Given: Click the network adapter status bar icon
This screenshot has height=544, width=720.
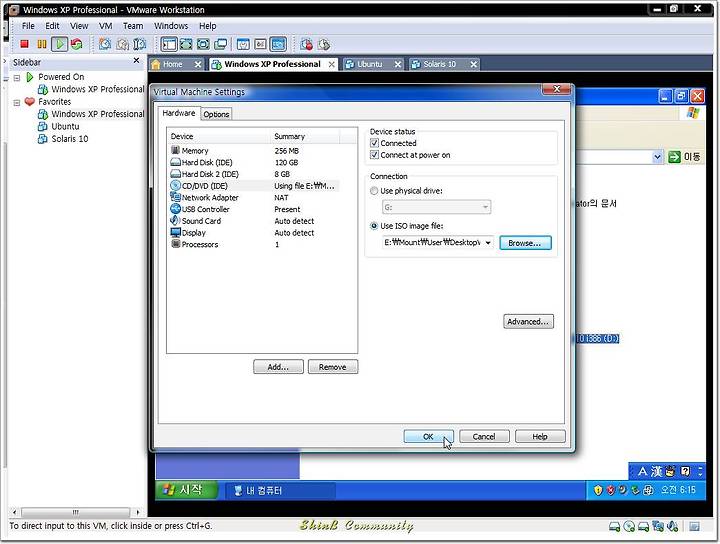Looking at the screenshot, I should (658, 527).
